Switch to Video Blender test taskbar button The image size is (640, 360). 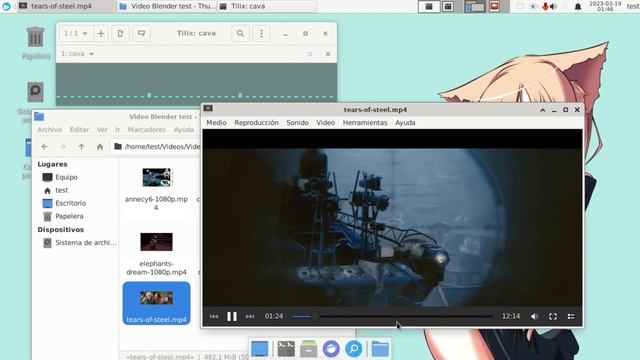(168, 6)
